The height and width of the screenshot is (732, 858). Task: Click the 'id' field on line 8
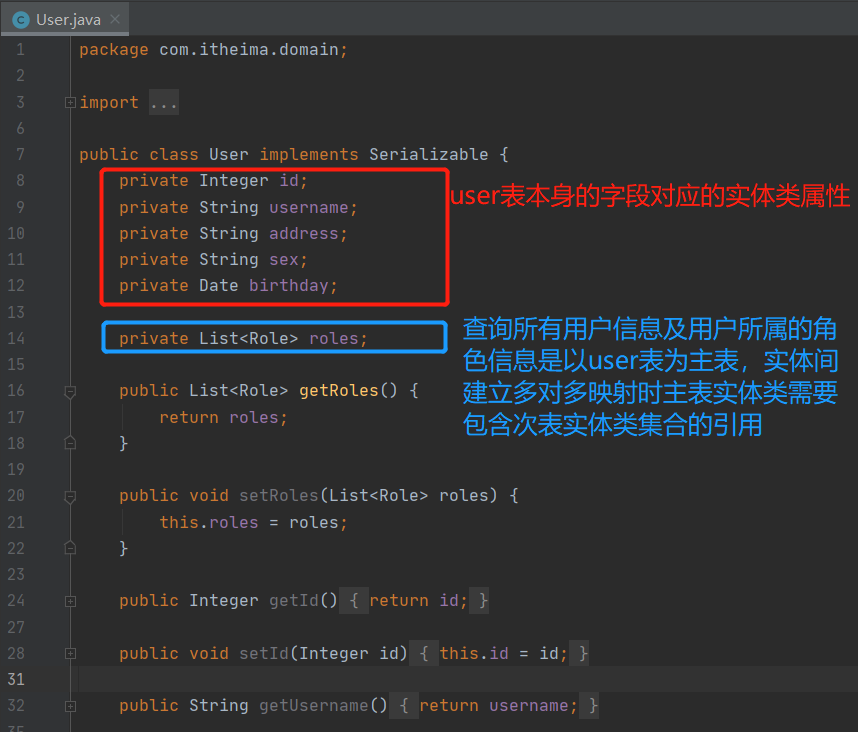coord(289,181)
